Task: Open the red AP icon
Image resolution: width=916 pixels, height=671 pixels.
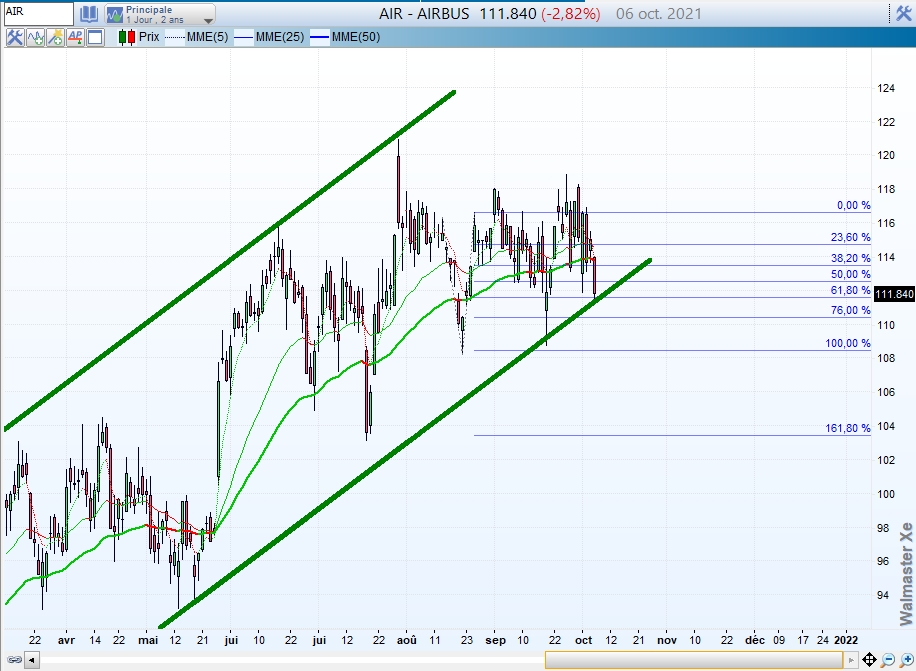Action: [75, 37]
